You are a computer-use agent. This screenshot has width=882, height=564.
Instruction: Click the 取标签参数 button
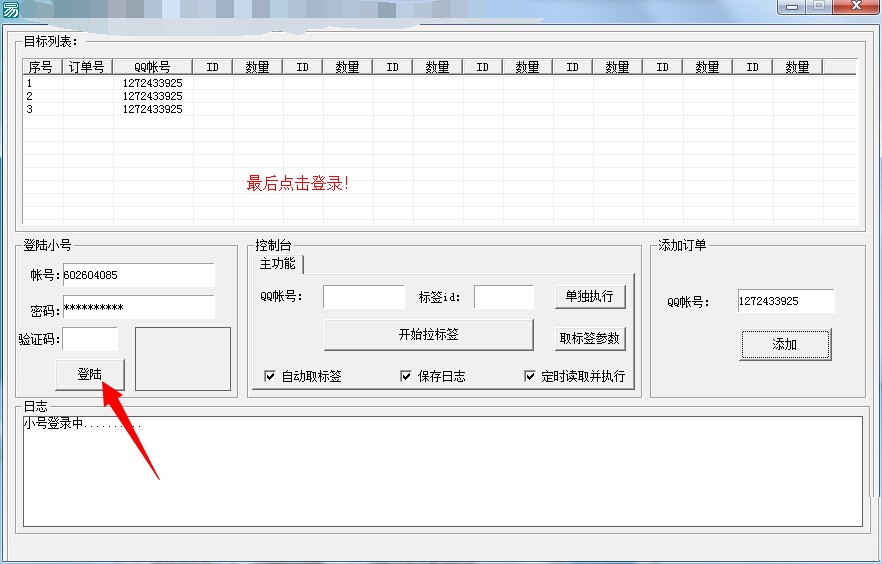tap(590, 339)
